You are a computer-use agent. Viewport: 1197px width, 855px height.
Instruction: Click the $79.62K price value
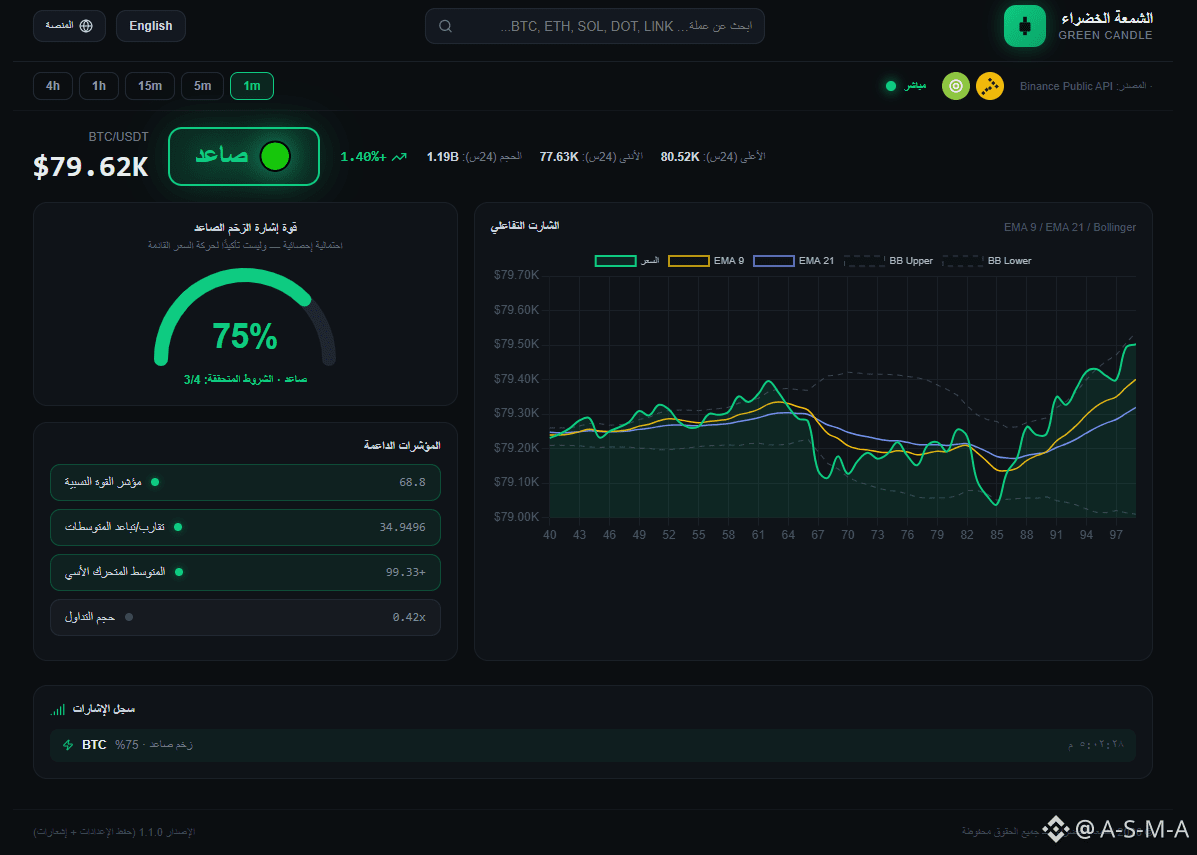[91, 166]
